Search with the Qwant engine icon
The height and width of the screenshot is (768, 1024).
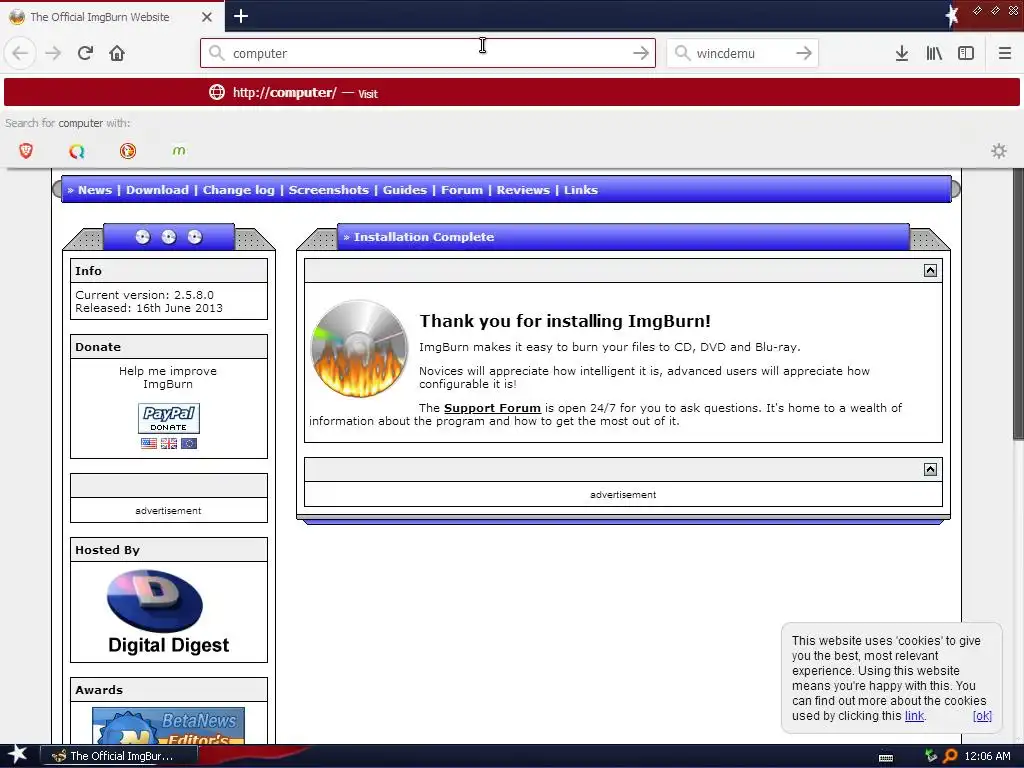[x=77, y=152]
